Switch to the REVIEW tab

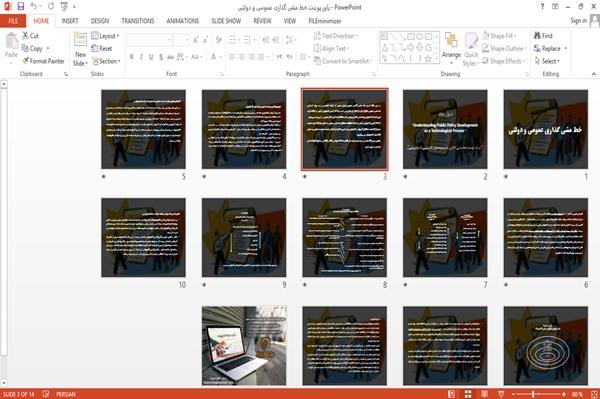coord(262,21)
